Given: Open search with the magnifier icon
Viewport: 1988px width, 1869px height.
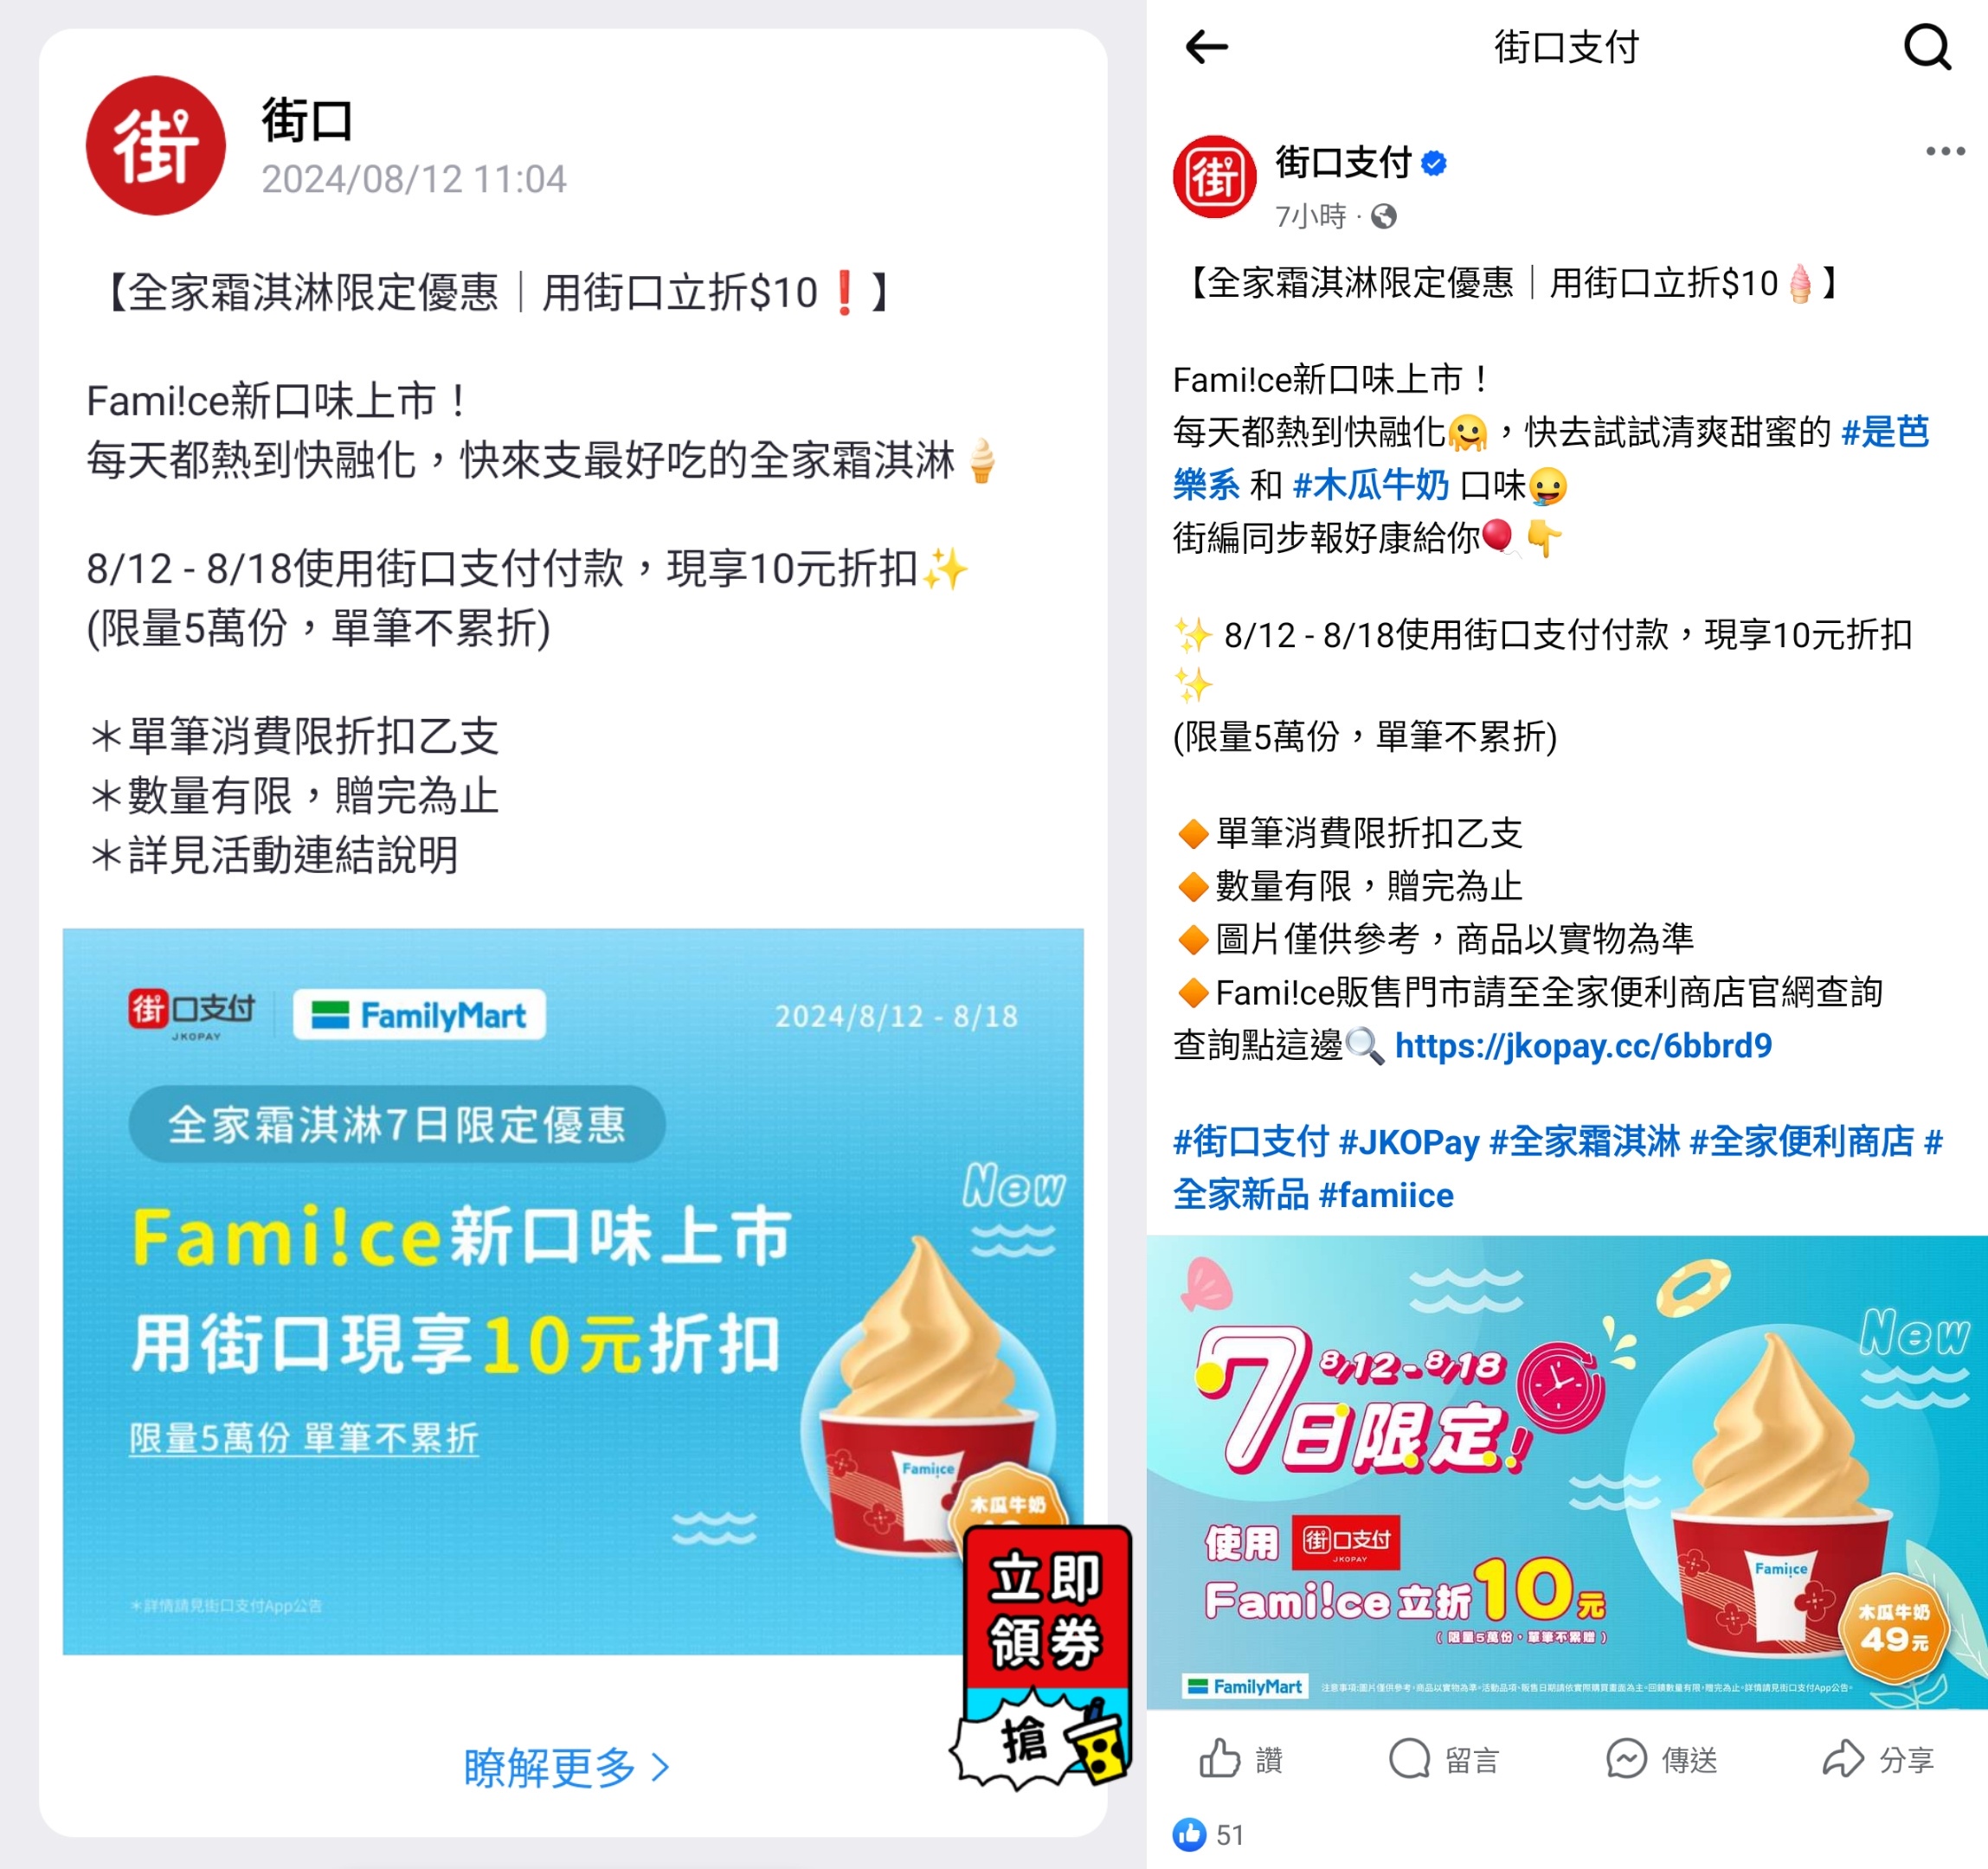Looking at the screenshot, I should click(x=1927, y=47).
